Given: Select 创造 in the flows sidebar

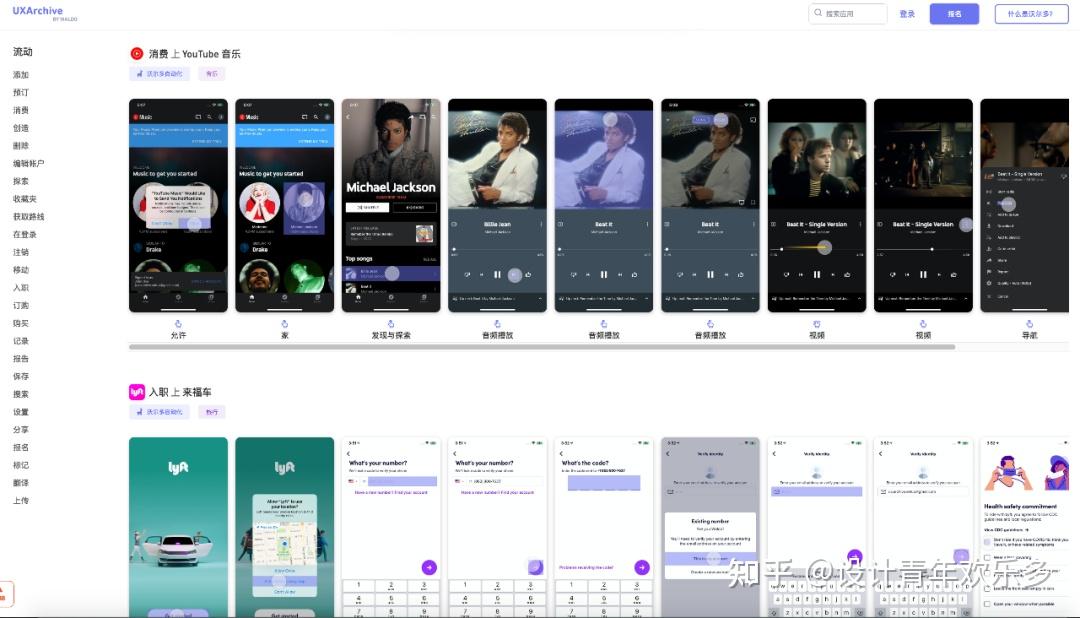Looking at the screenshot, I should point(21,128).
